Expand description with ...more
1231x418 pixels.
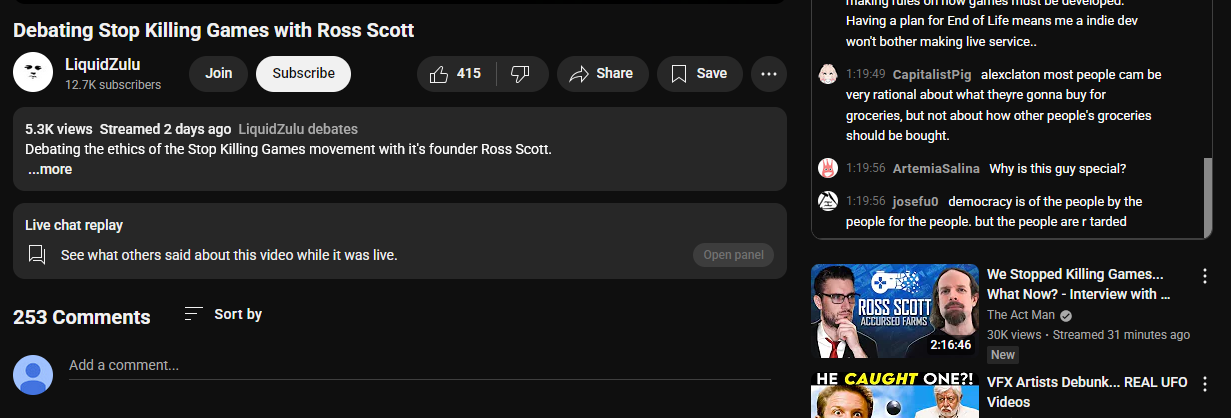pos(50,169)
